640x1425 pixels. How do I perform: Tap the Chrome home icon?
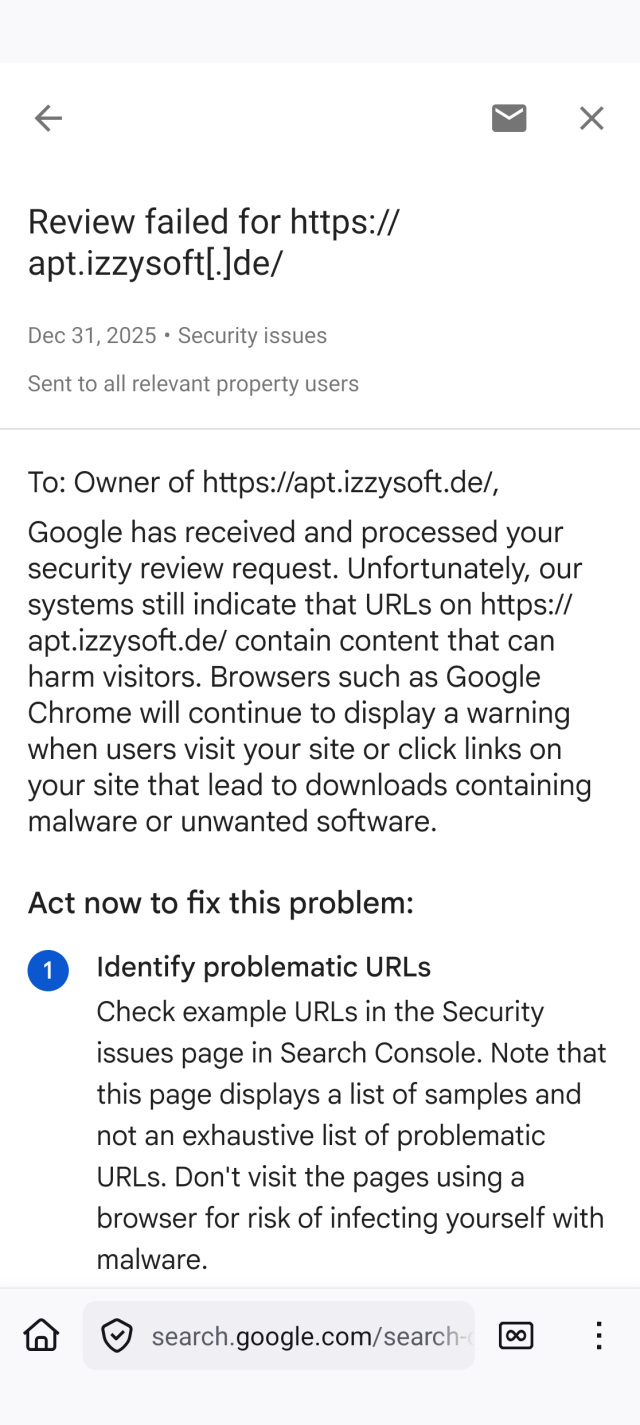coord(40,1334)
